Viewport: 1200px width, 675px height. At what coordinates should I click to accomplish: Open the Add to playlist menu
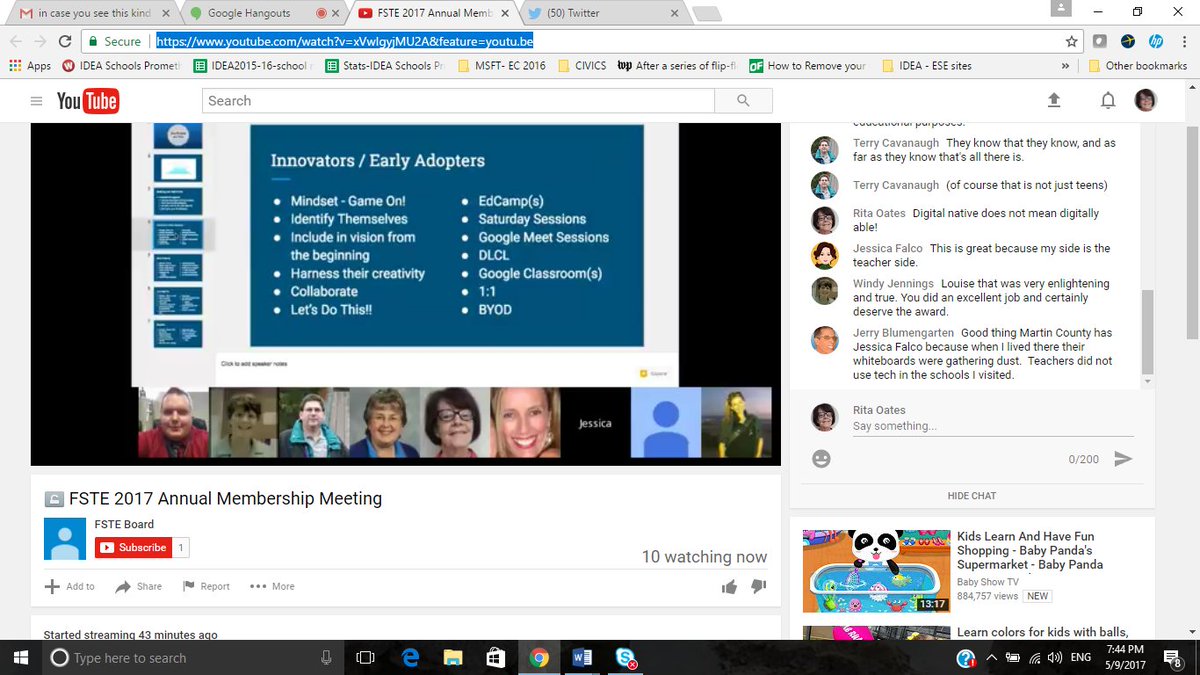click(69, 587)
